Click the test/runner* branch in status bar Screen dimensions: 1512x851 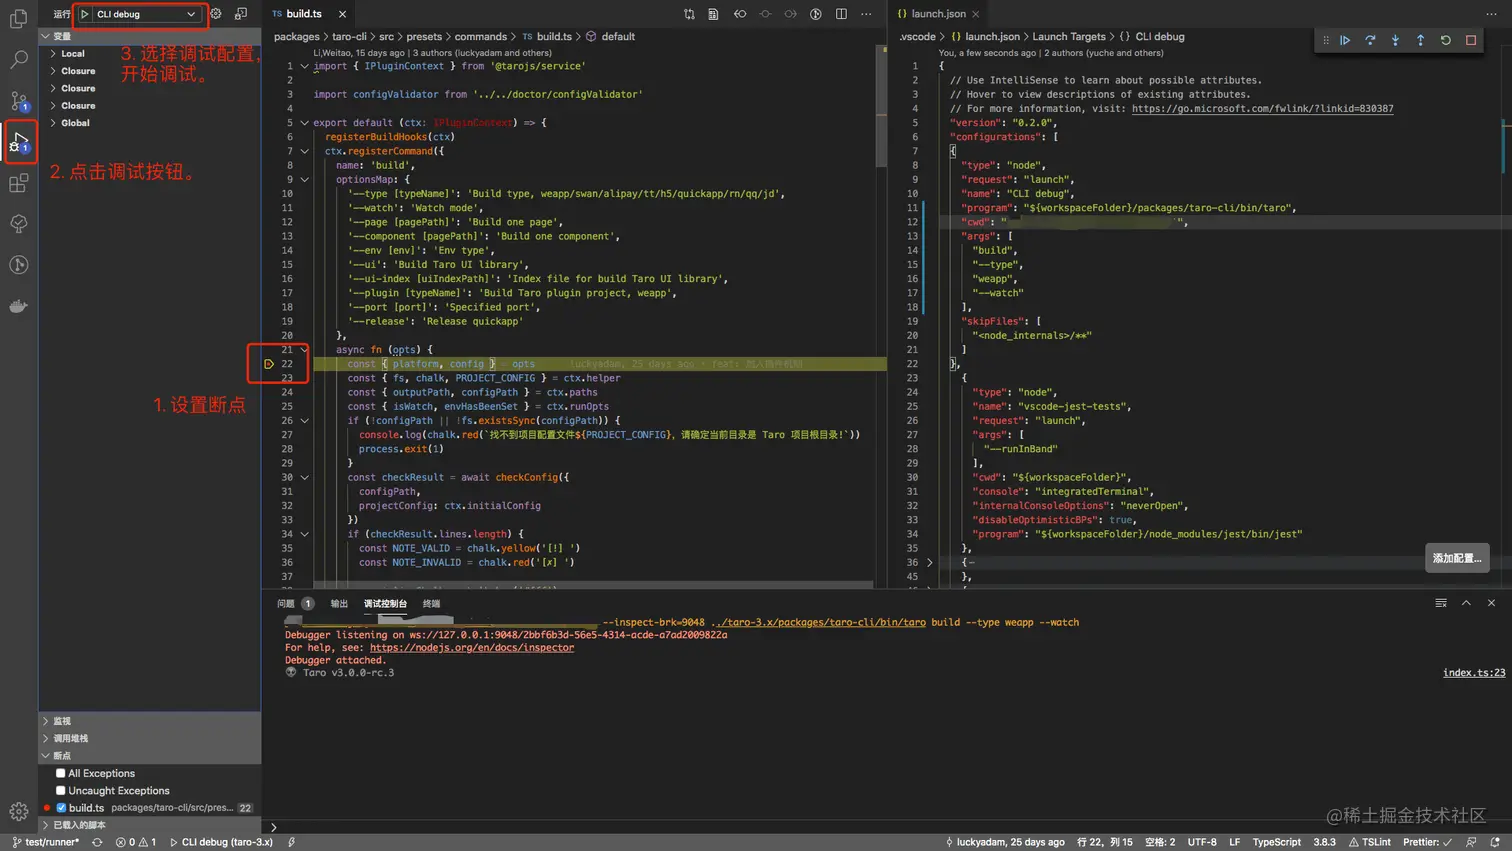46,842
